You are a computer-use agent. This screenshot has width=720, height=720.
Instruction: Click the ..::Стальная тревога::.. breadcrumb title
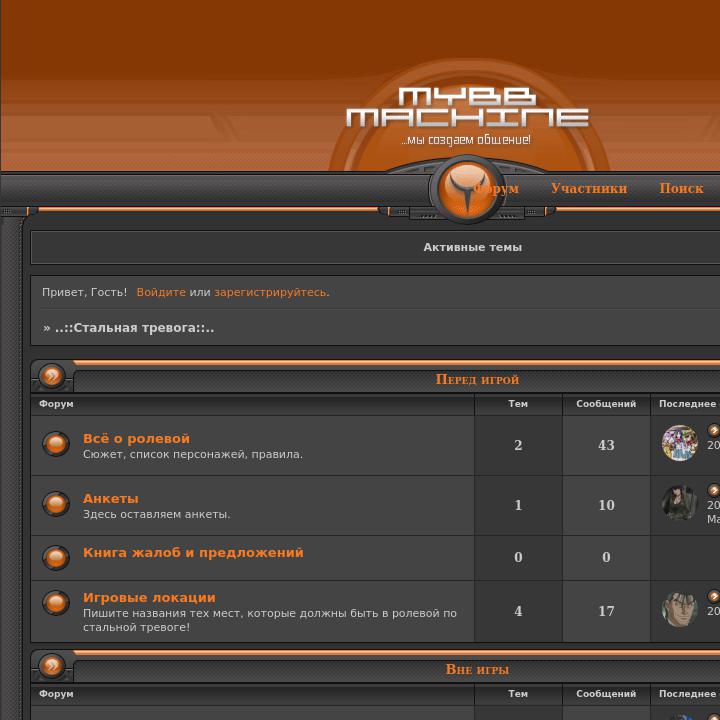(x=135, y=328)
